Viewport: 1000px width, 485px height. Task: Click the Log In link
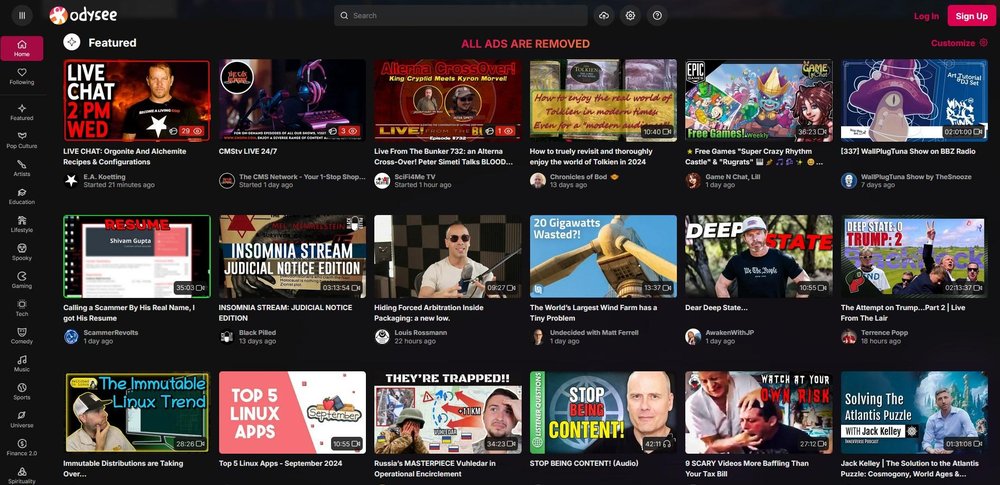click(x=926, y=16)
